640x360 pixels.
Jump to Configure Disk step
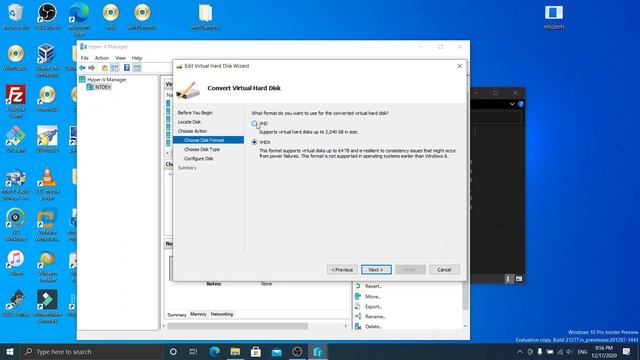(x=198, y=158)
